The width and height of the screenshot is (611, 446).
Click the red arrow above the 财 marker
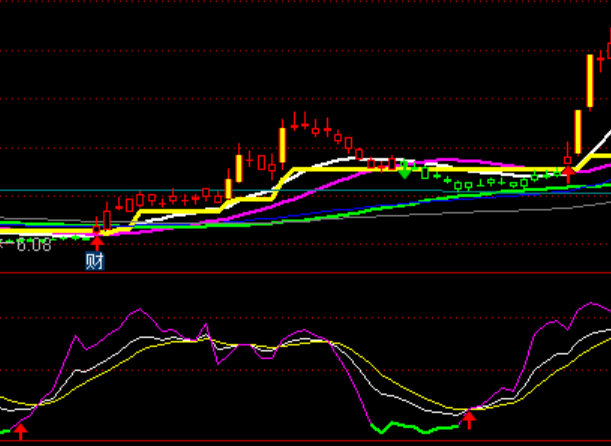coord(97,240)
